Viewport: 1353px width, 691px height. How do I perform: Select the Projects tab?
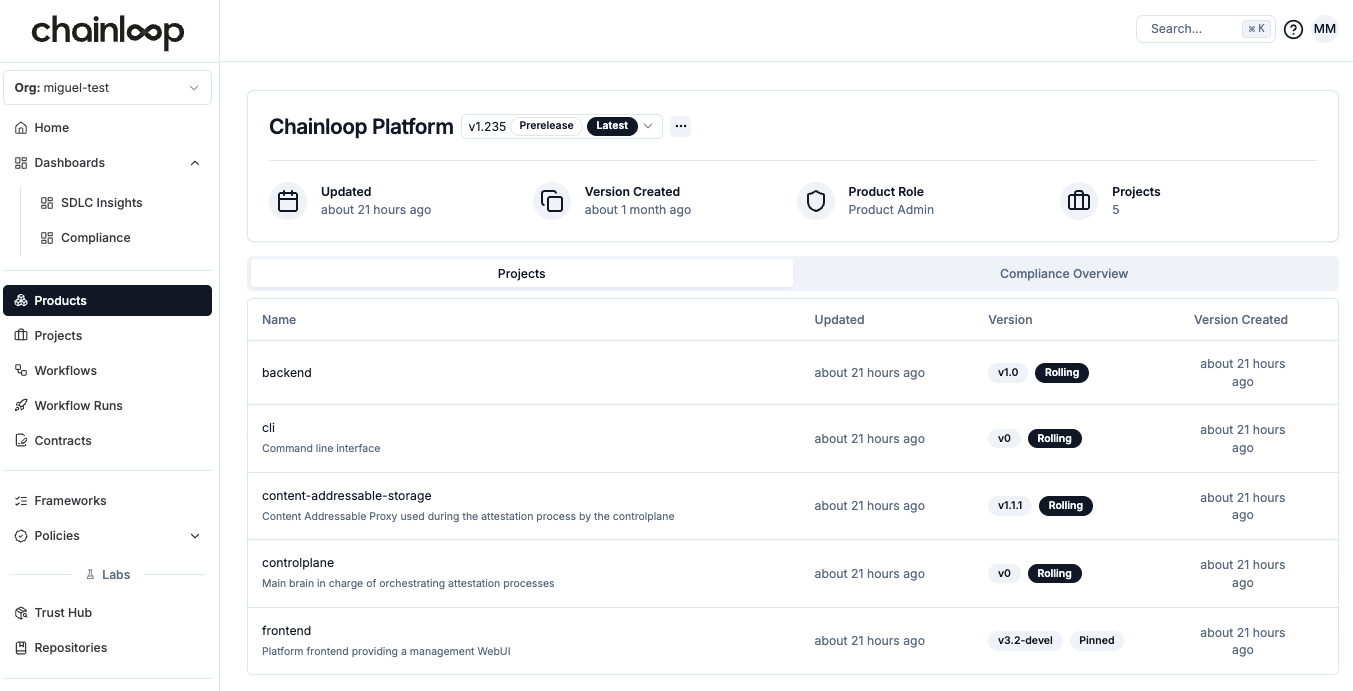tap(521, 273)
